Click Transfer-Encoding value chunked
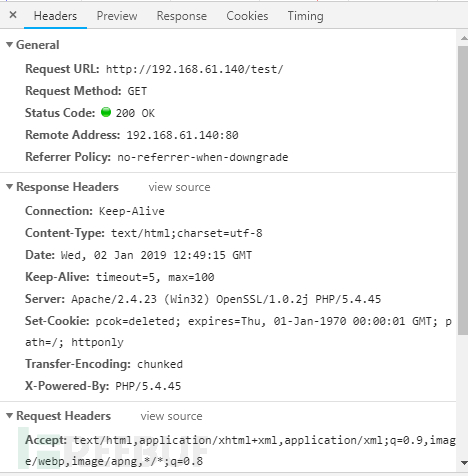The width and height of the screenshot is (468, 476). pos(160,364)
